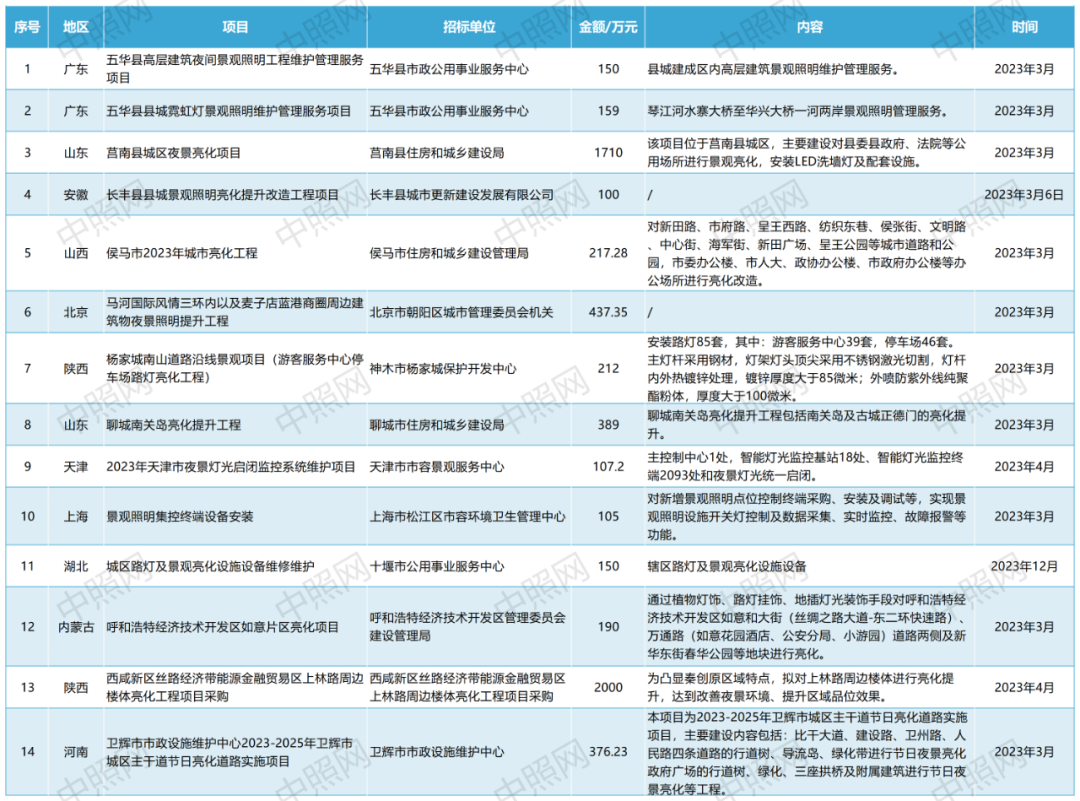Click region cell 安徽

[x=76, y=195]
